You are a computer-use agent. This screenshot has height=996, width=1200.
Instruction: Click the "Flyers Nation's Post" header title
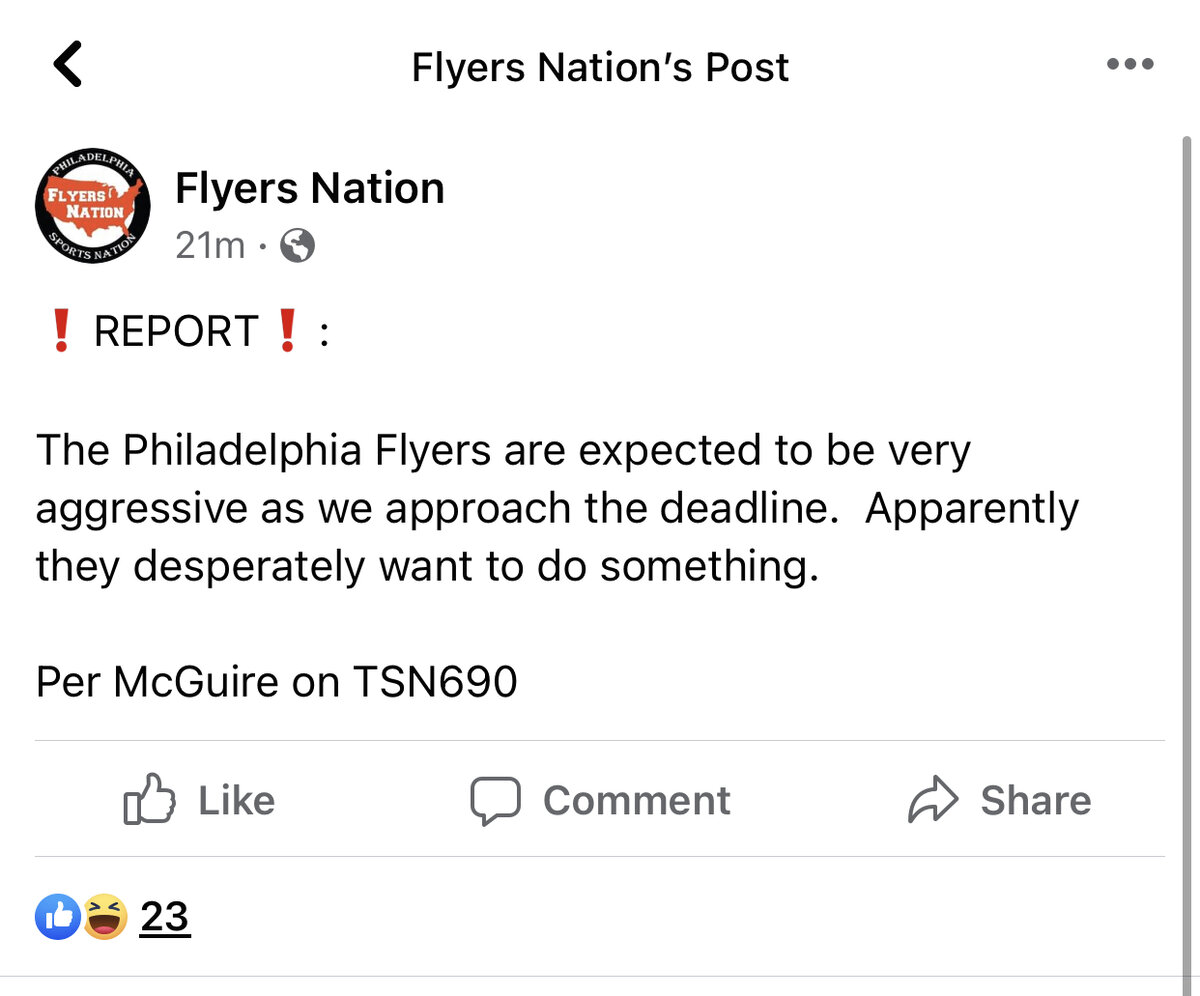600,67
